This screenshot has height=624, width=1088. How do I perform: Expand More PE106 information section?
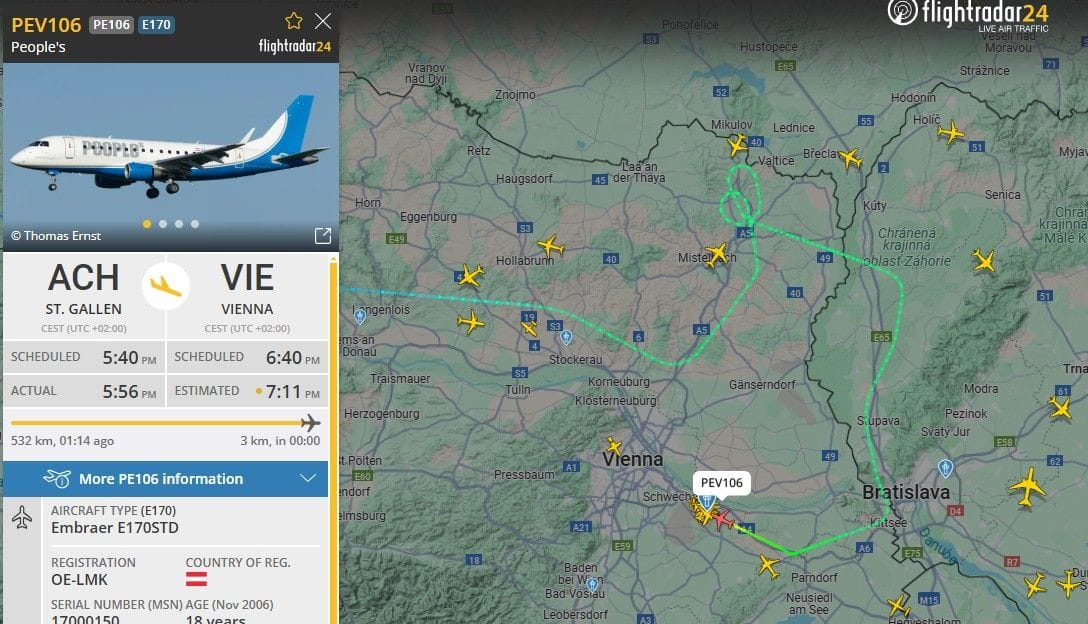[165, 479]
